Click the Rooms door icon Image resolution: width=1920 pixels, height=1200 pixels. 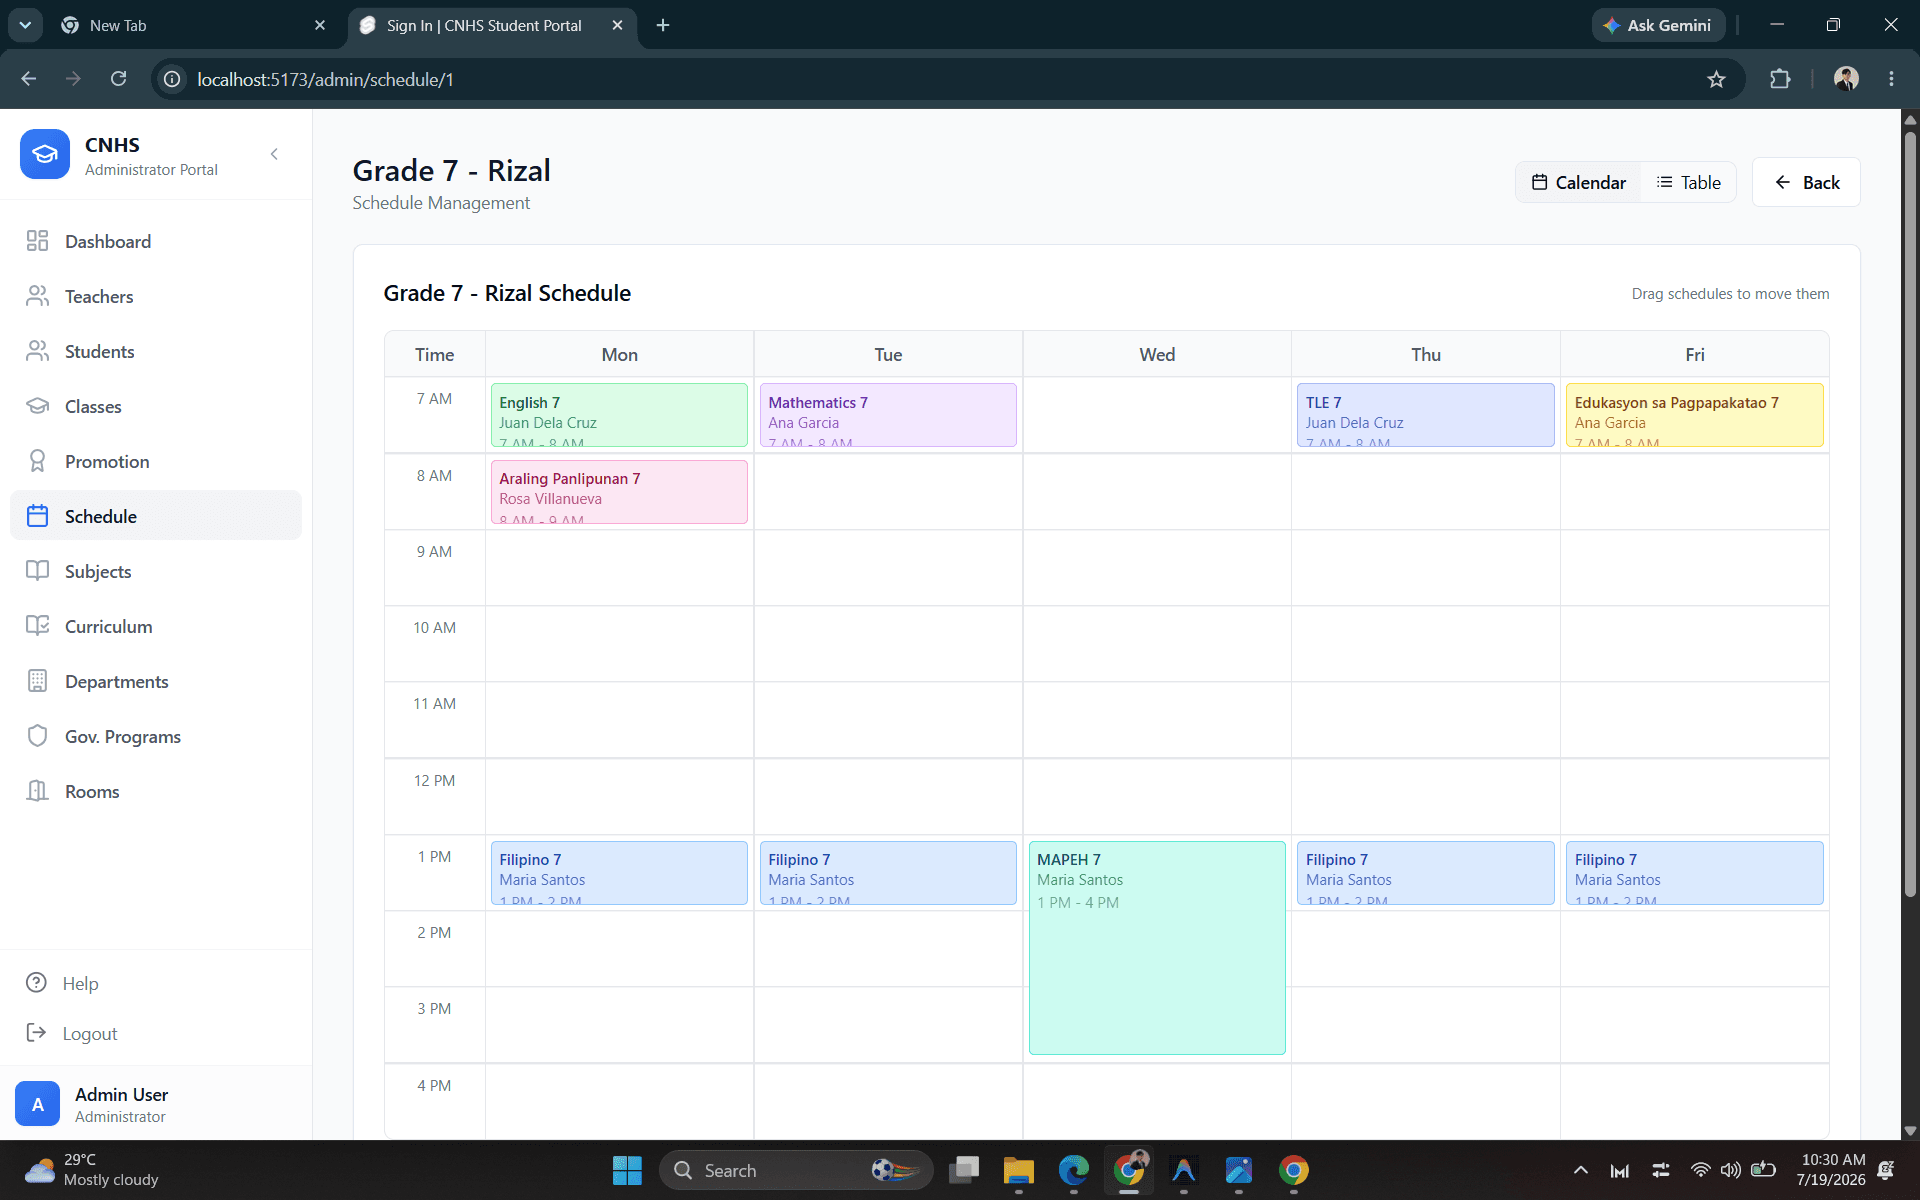[x=37, y=791]
